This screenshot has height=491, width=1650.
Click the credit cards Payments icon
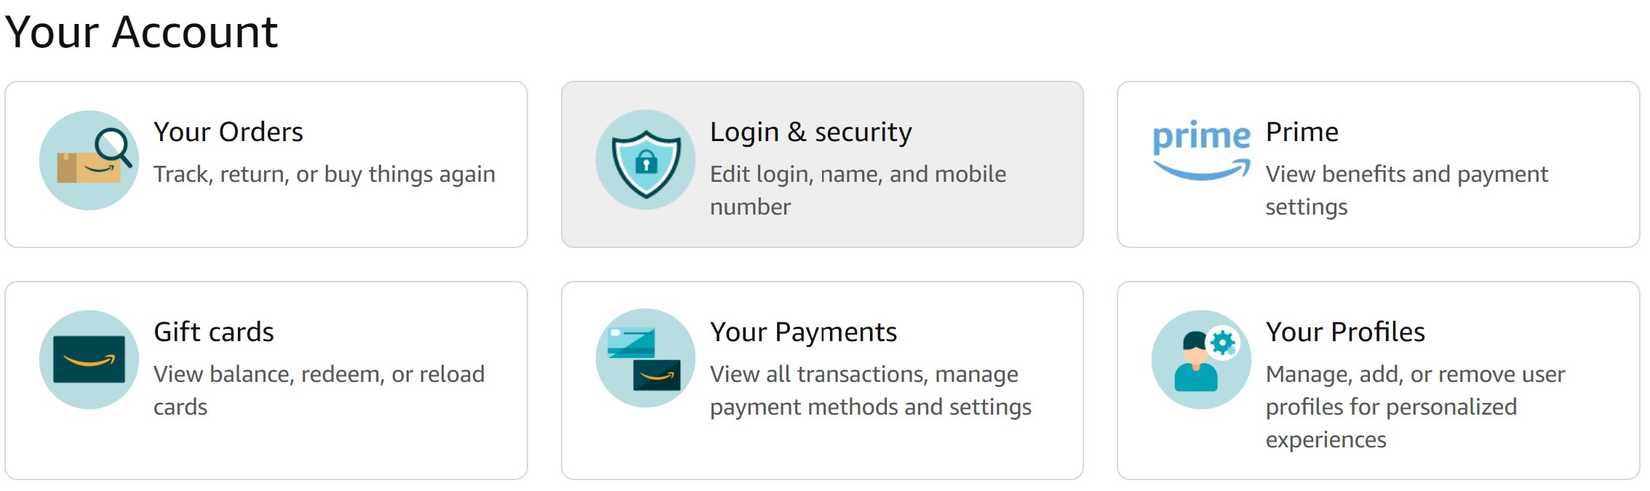click(x=645, y=360)
